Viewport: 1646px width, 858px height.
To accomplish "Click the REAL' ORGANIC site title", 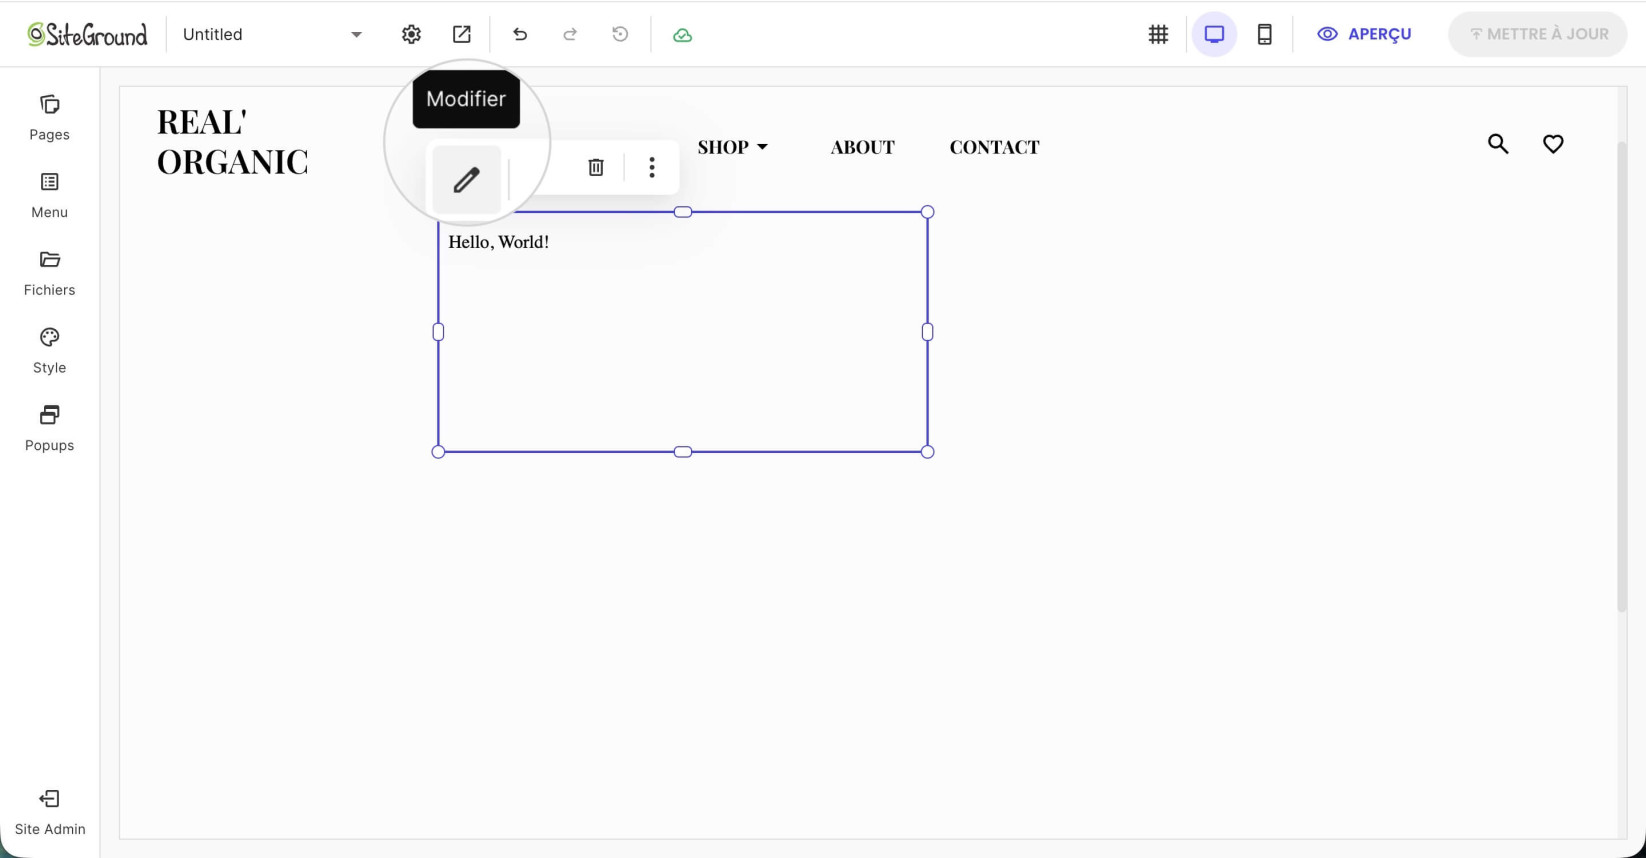I will (232, 142).
